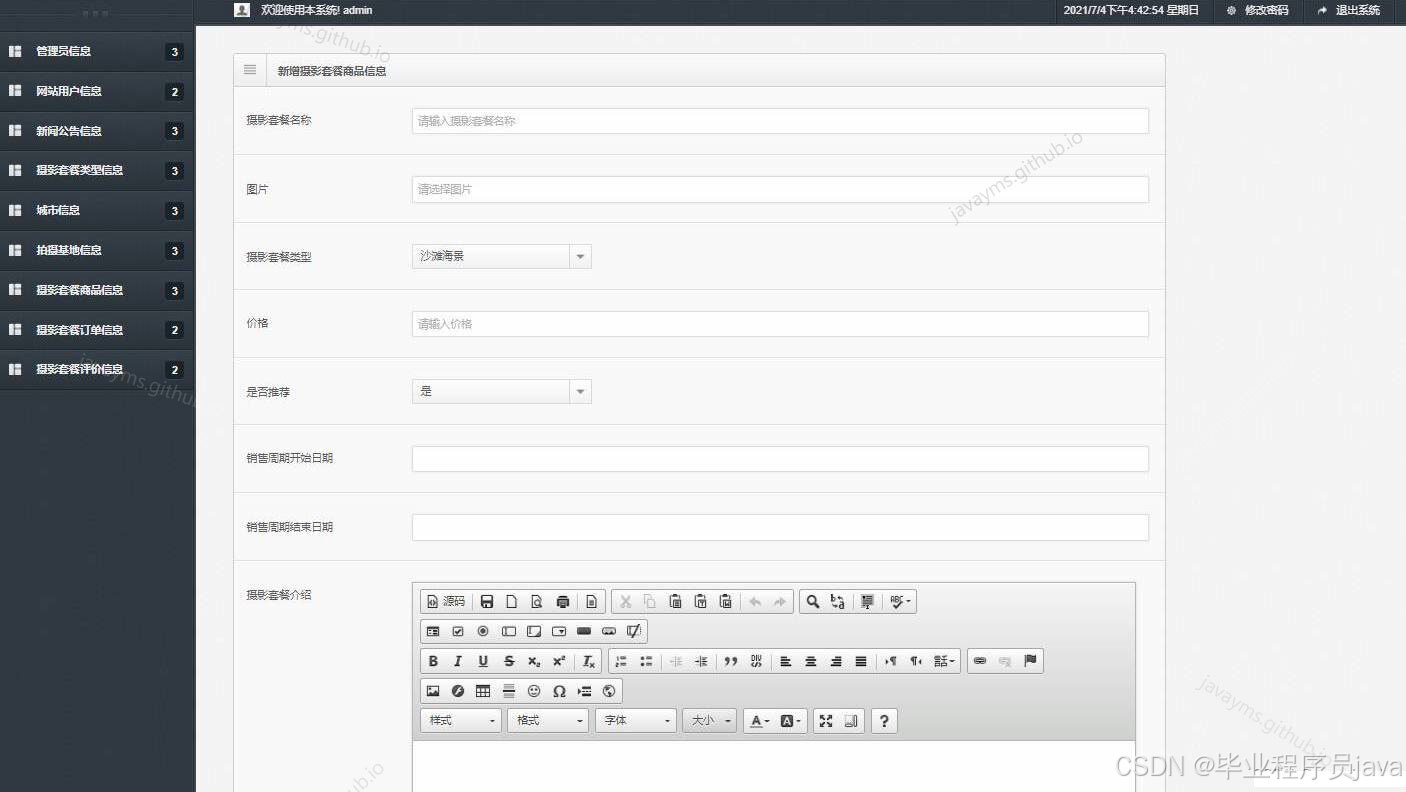This screenshot has width=1406, height=792.
Task: Insert a Smiley via editor toolbar
Action: point(534,691)
